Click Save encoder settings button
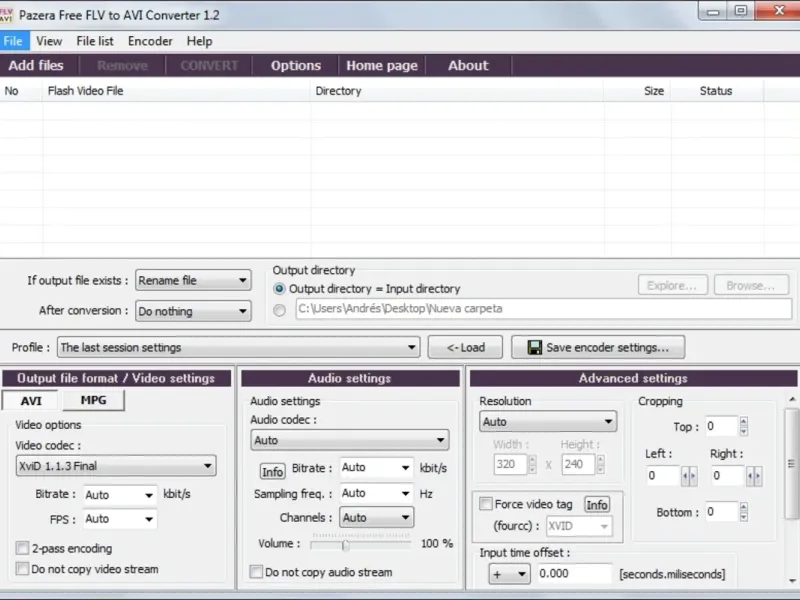Screen dimensions: 800x600 pos(598,347)
